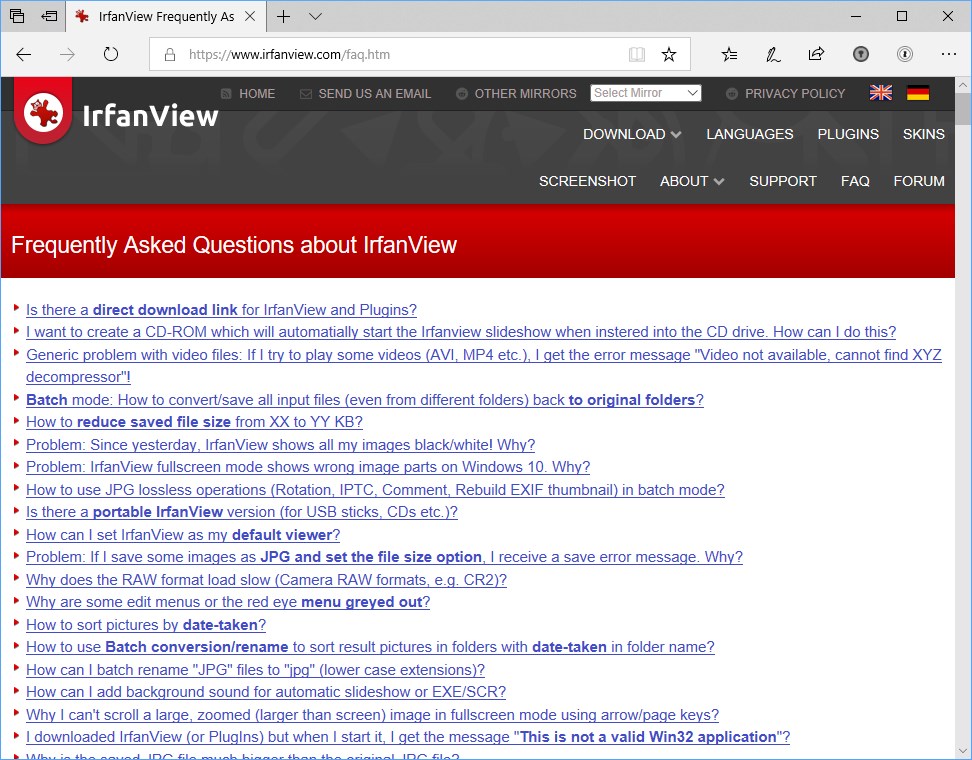972x760 pixels.
Task: Open German site version via the German flag
Action: 917,93
